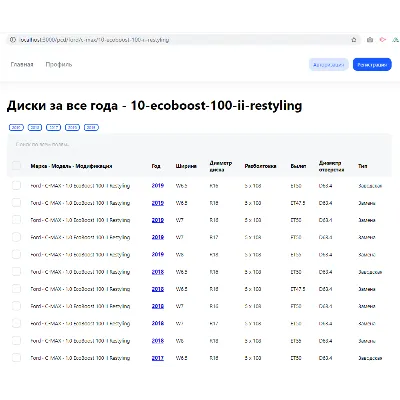This screenshot has width=400, height=400.
Task: Check the 2019 W7 R17 row checkbox
Action: tap(16, 237)
